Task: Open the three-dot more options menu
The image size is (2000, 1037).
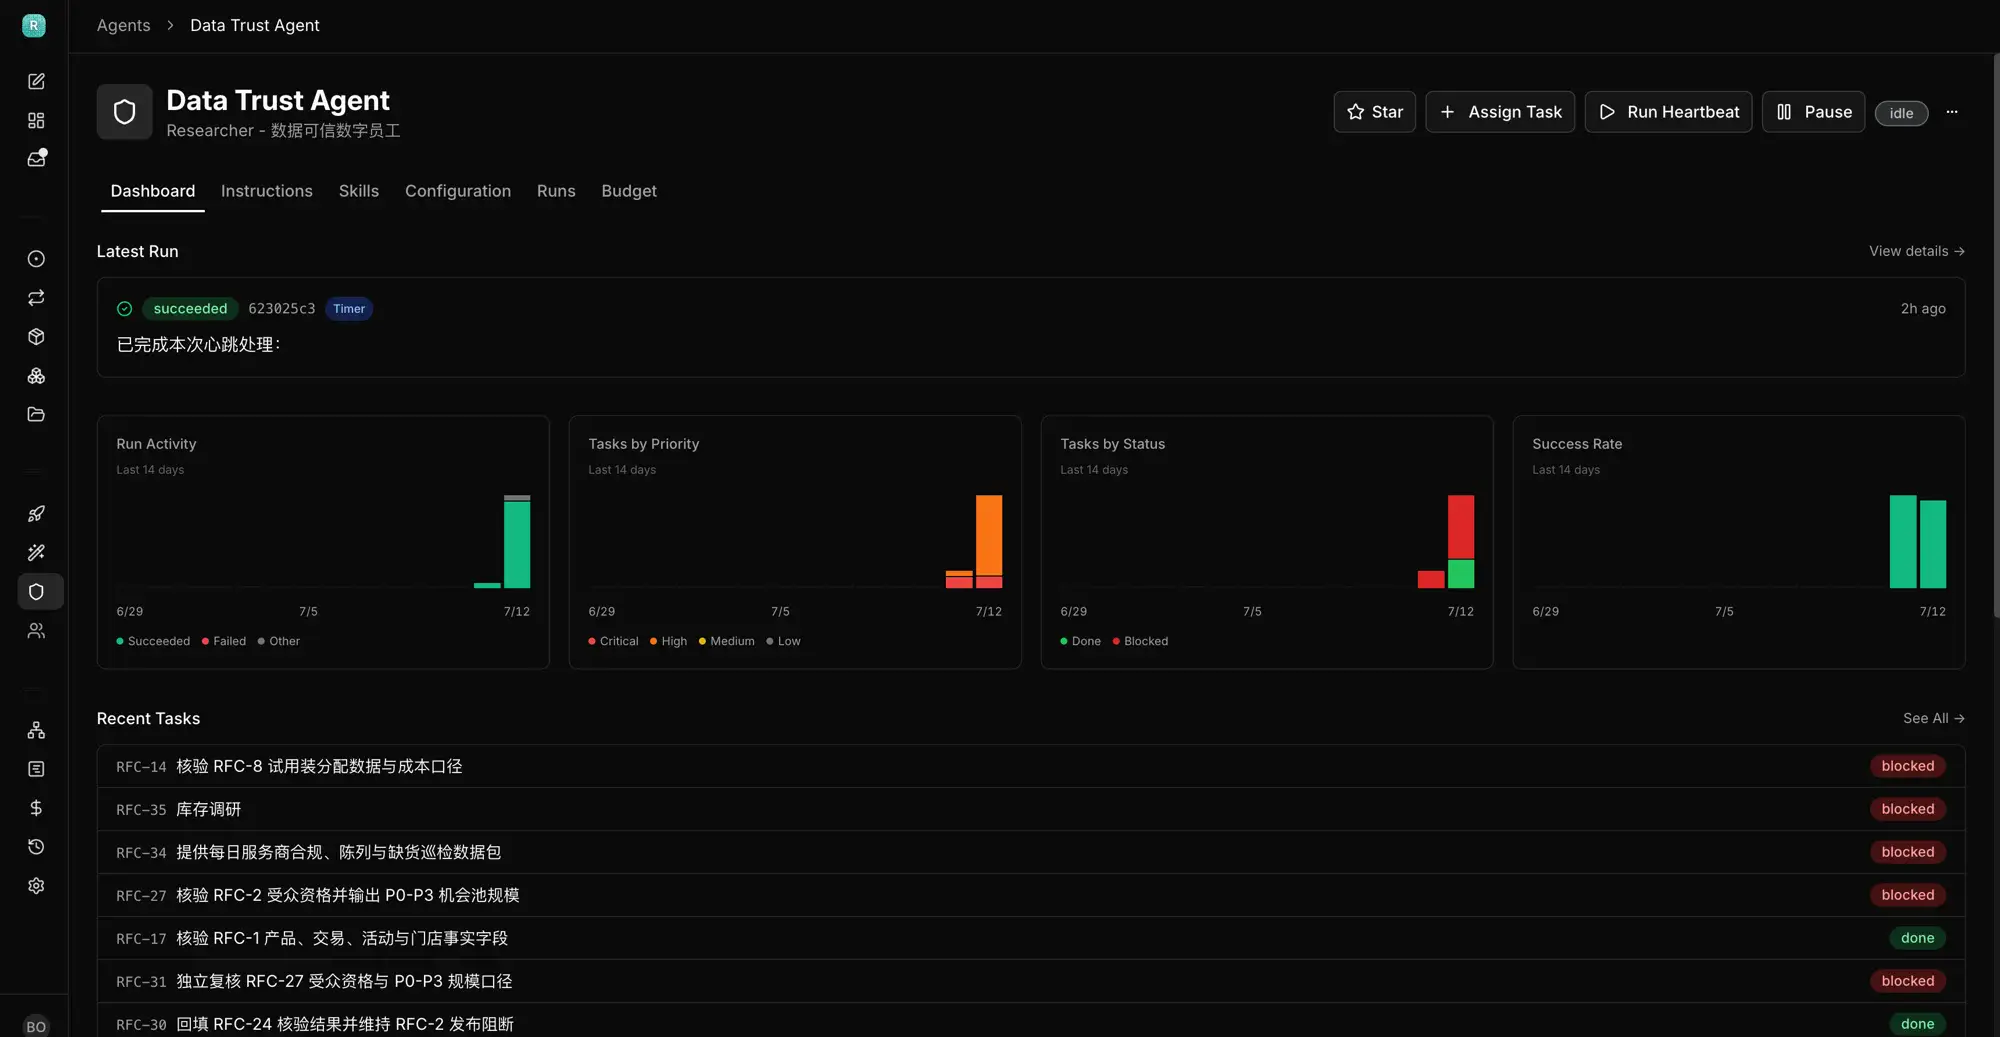Action: tap(1952, 112)
